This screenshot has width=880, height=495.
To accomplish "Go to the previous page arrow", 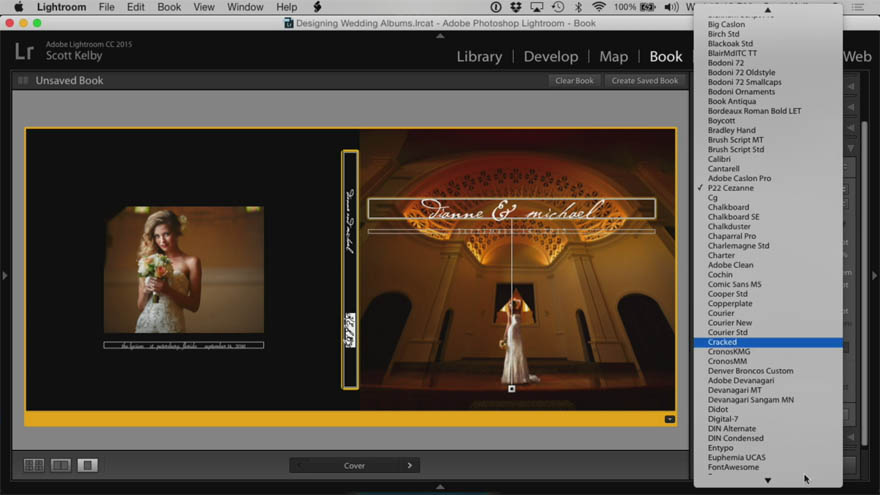I will tap(299, 465).
